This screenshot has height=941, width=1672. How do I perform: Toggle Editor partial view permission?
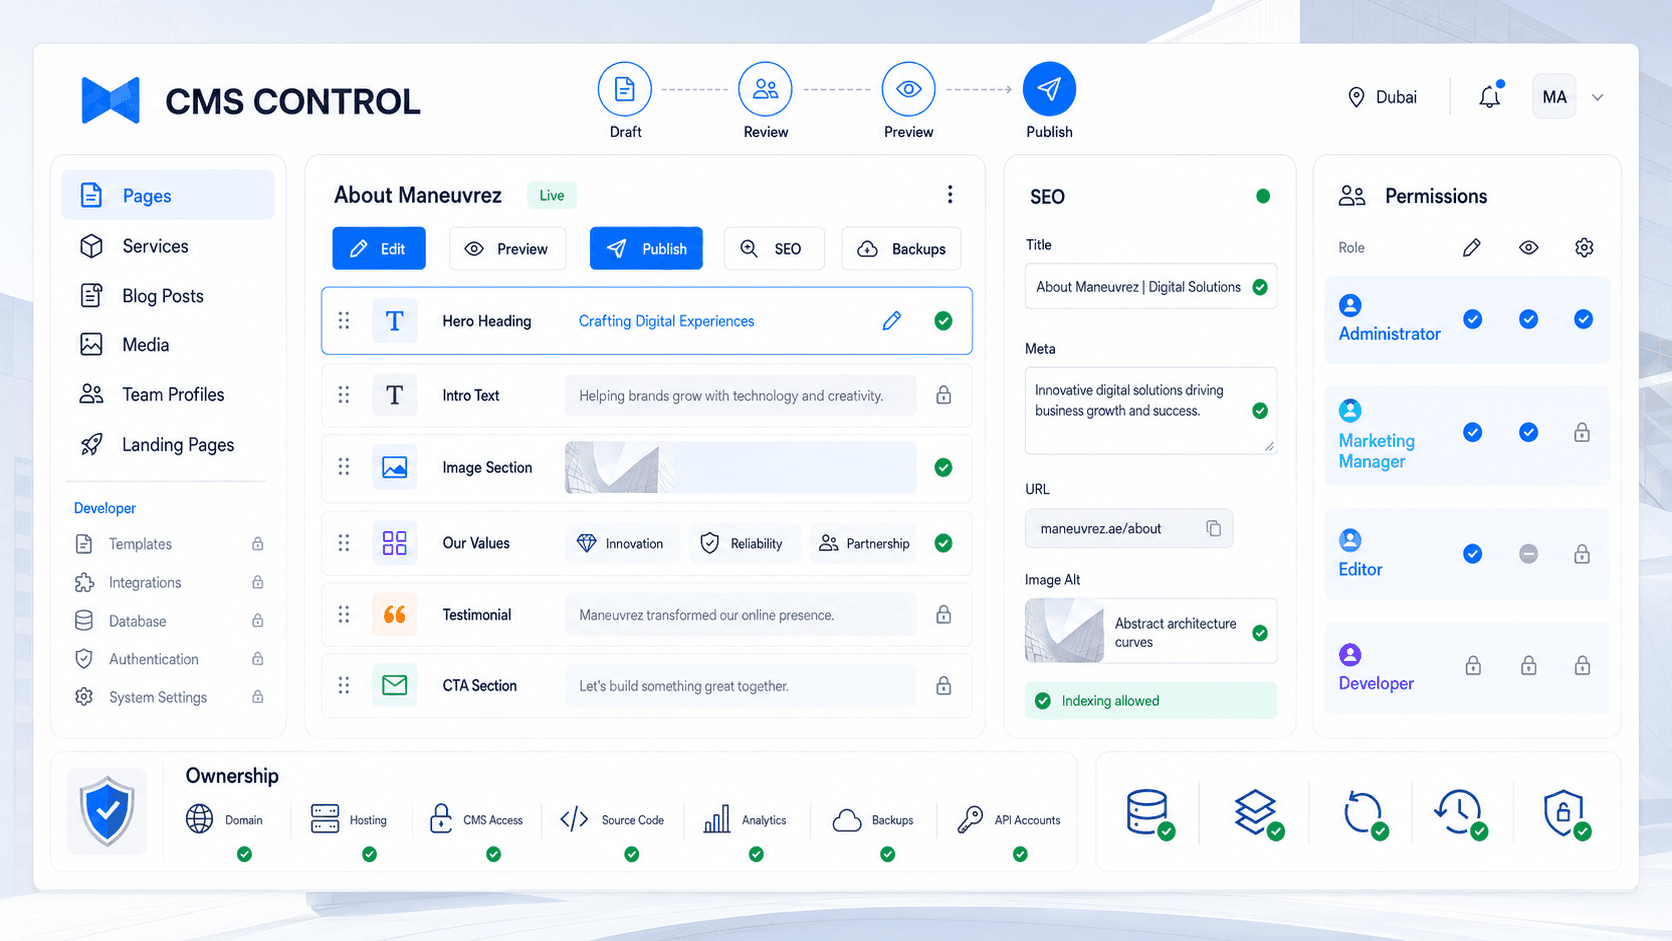[x=1528, y=553]
